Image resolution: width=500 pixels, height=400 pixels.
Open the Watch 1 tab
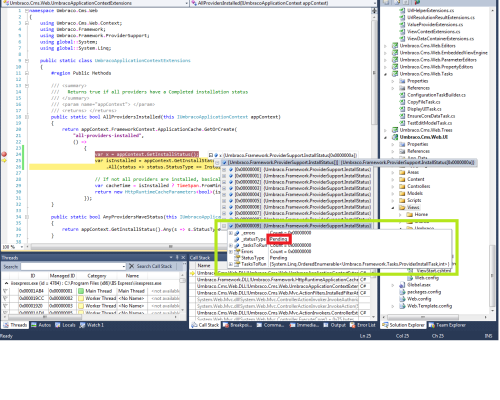coord(92,325)
